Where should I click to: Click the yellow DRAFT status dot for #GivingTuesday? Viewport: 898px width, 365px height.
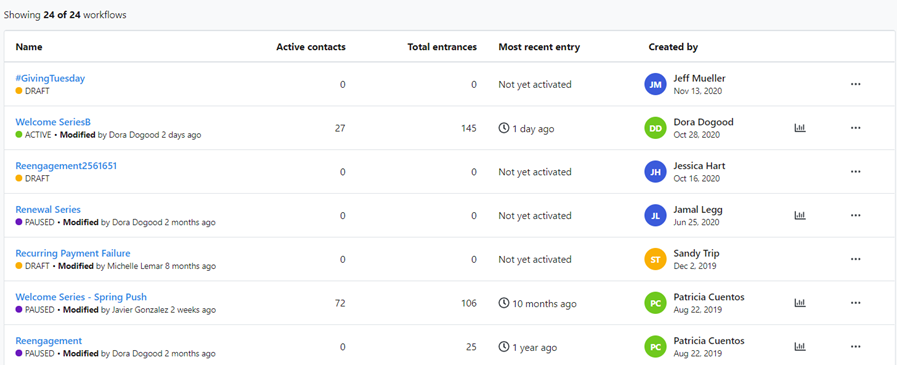(x=19, y=91)
